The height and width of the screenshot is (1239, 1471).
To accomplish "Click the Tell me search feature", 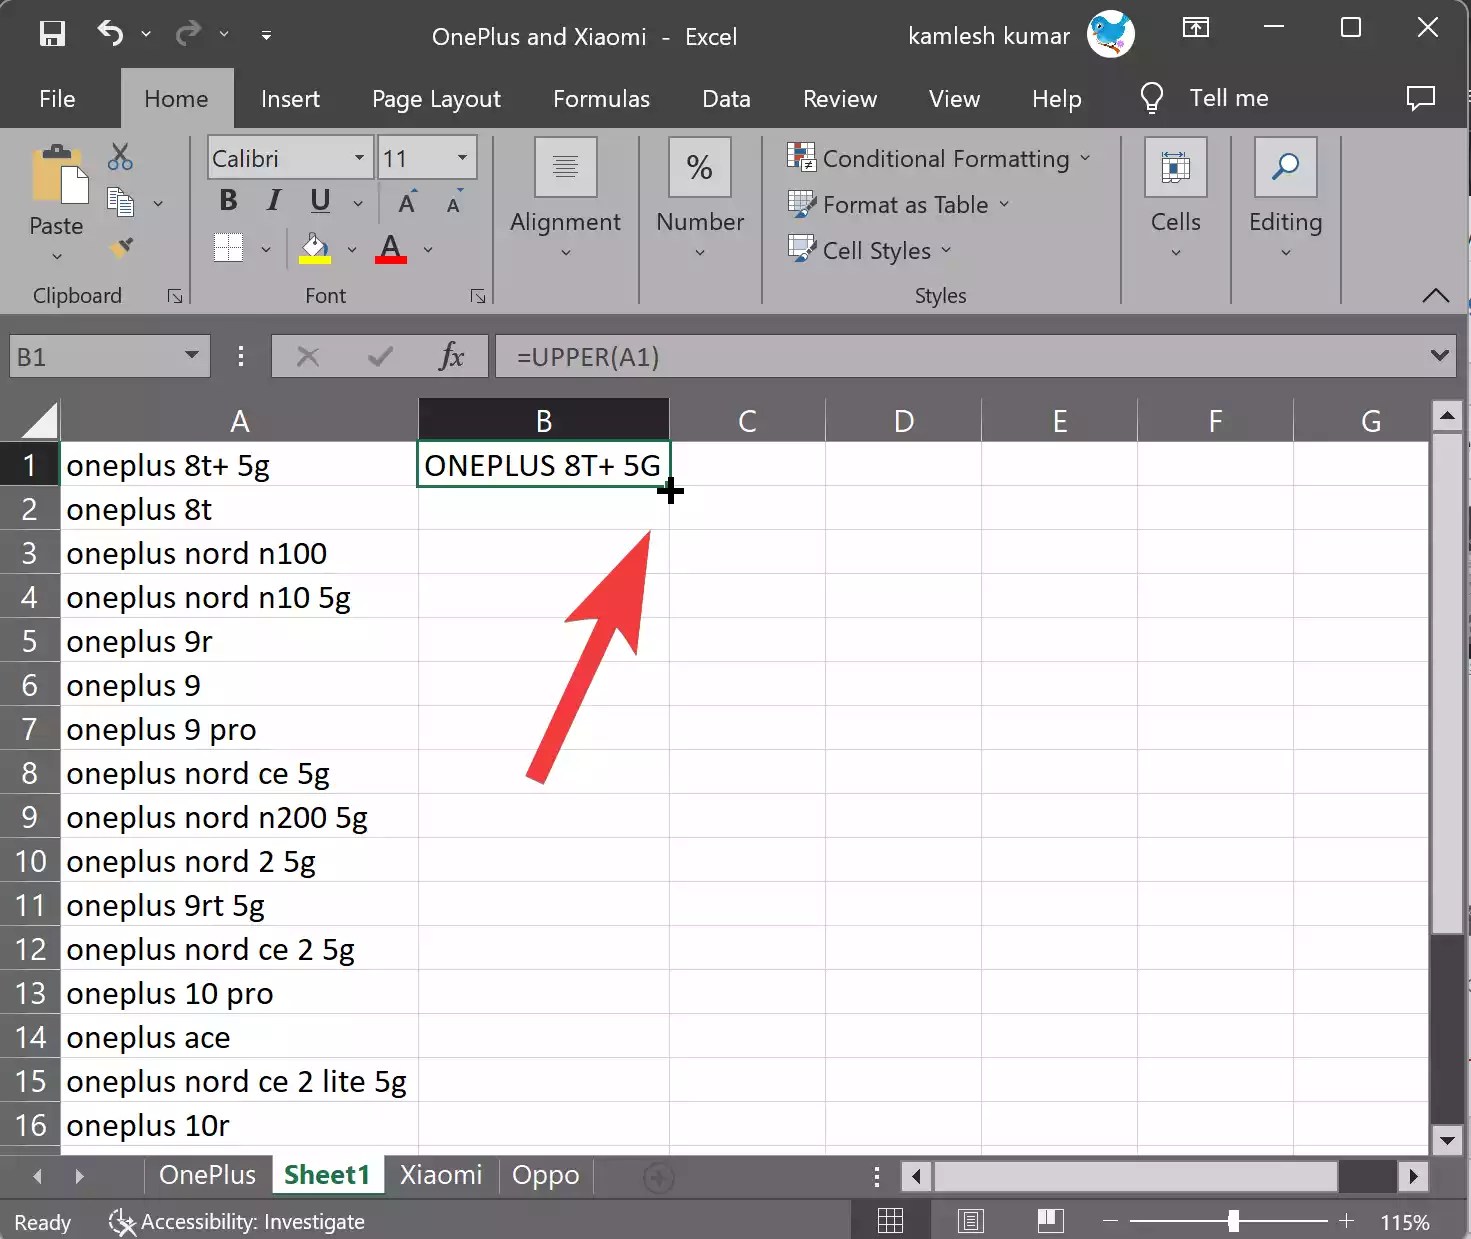I will tap(1228, 98).
